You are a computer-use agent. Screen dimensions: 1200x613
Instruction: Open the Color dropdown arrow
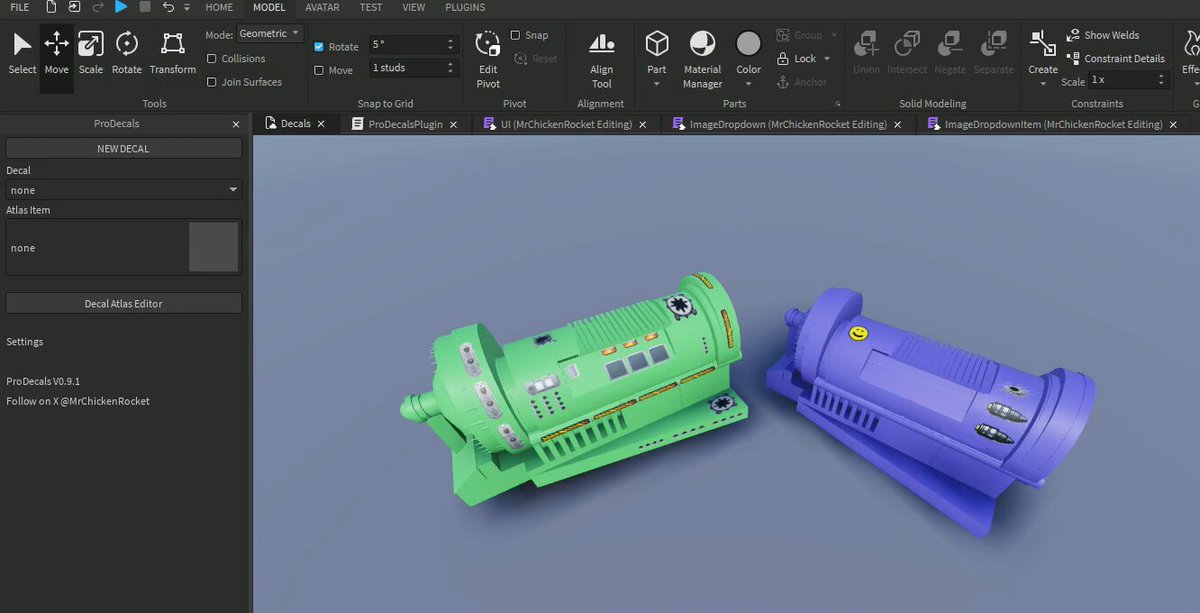748,84
